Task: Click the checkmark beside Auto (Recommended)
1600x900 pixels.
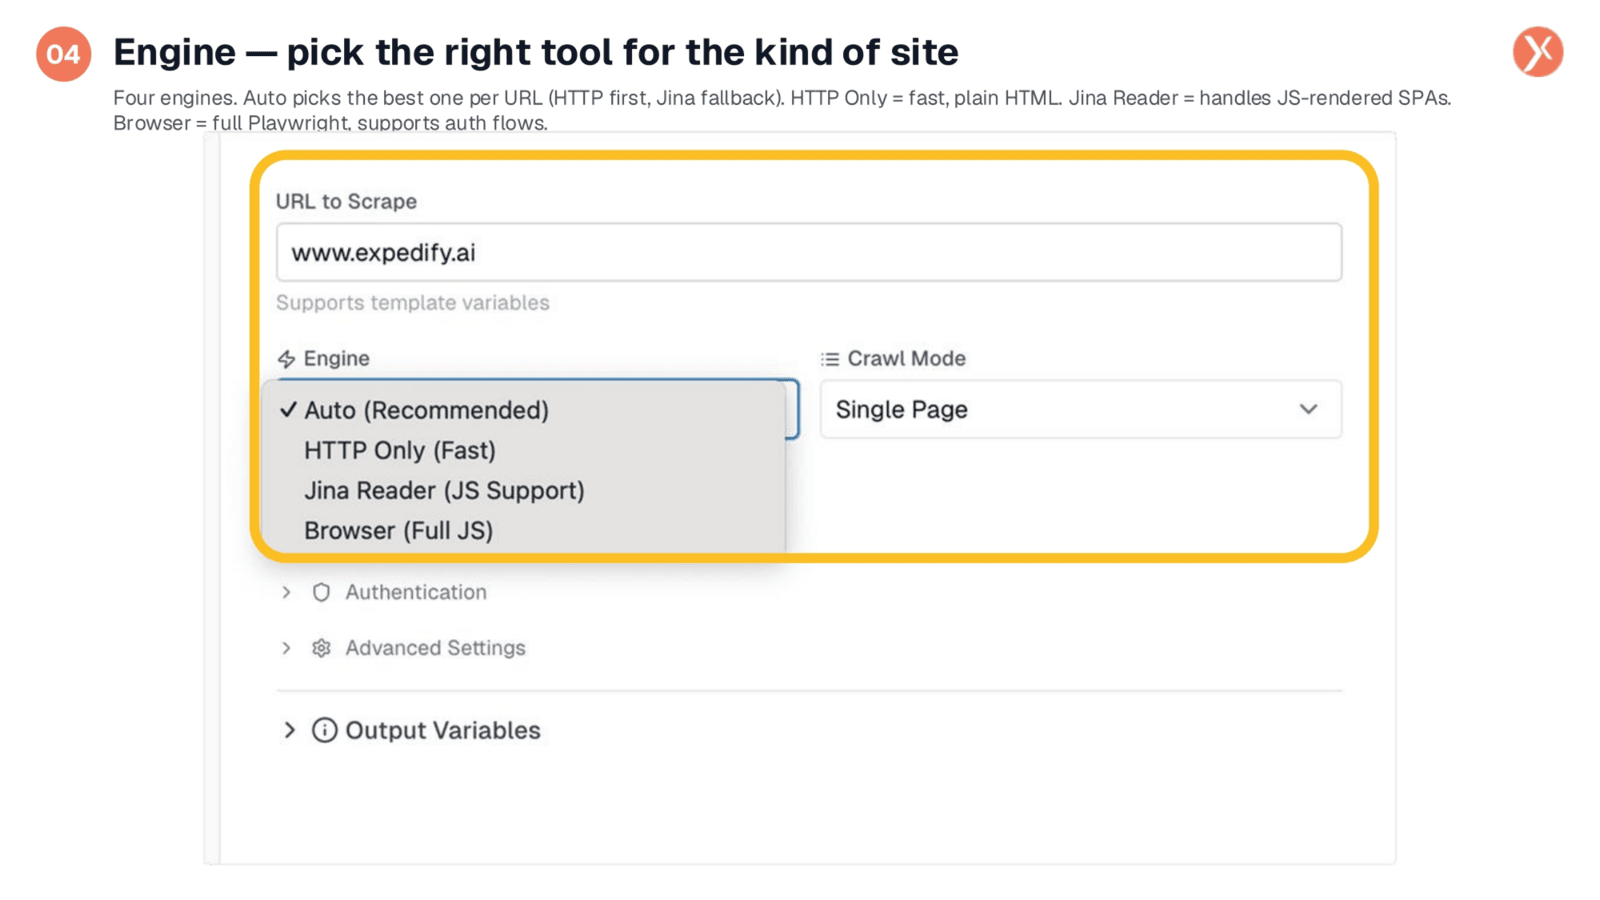Action: click(288, 409)
